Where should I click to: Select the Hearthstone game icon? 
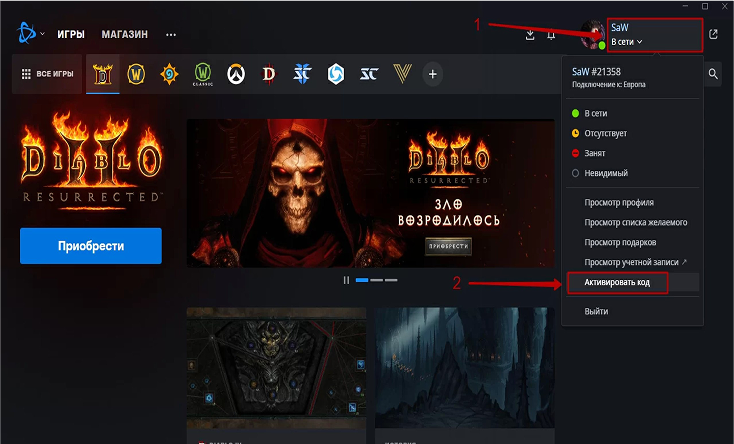pyautogui.click(x=169, y=74)
